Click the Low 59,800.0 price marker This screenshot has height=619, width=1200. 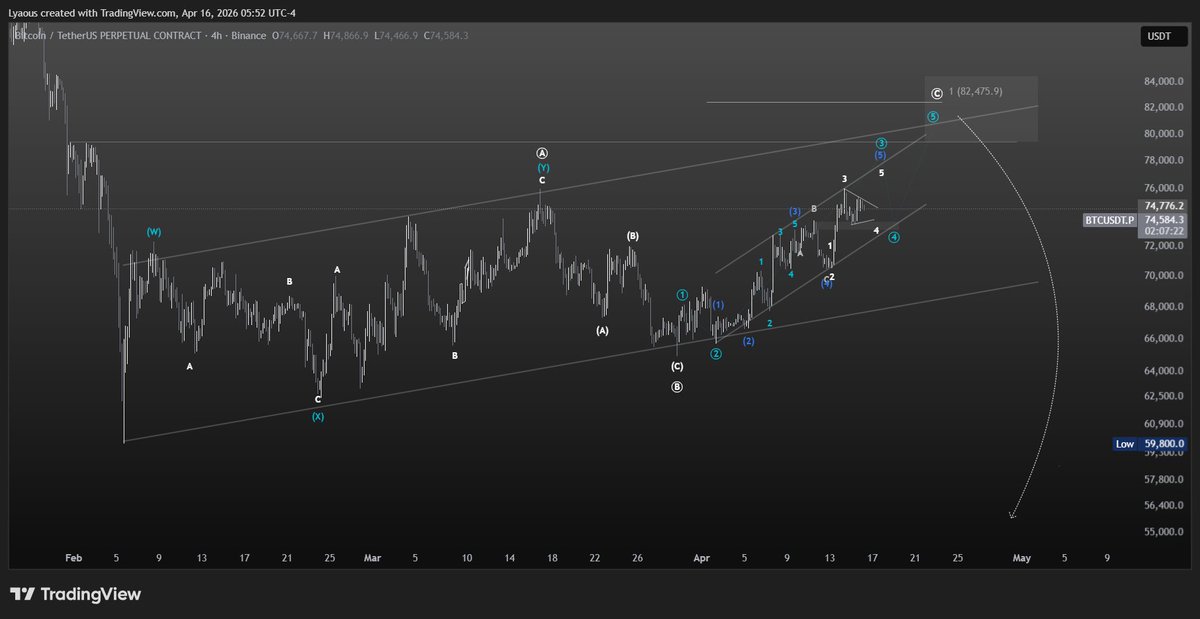[1150, 444]
